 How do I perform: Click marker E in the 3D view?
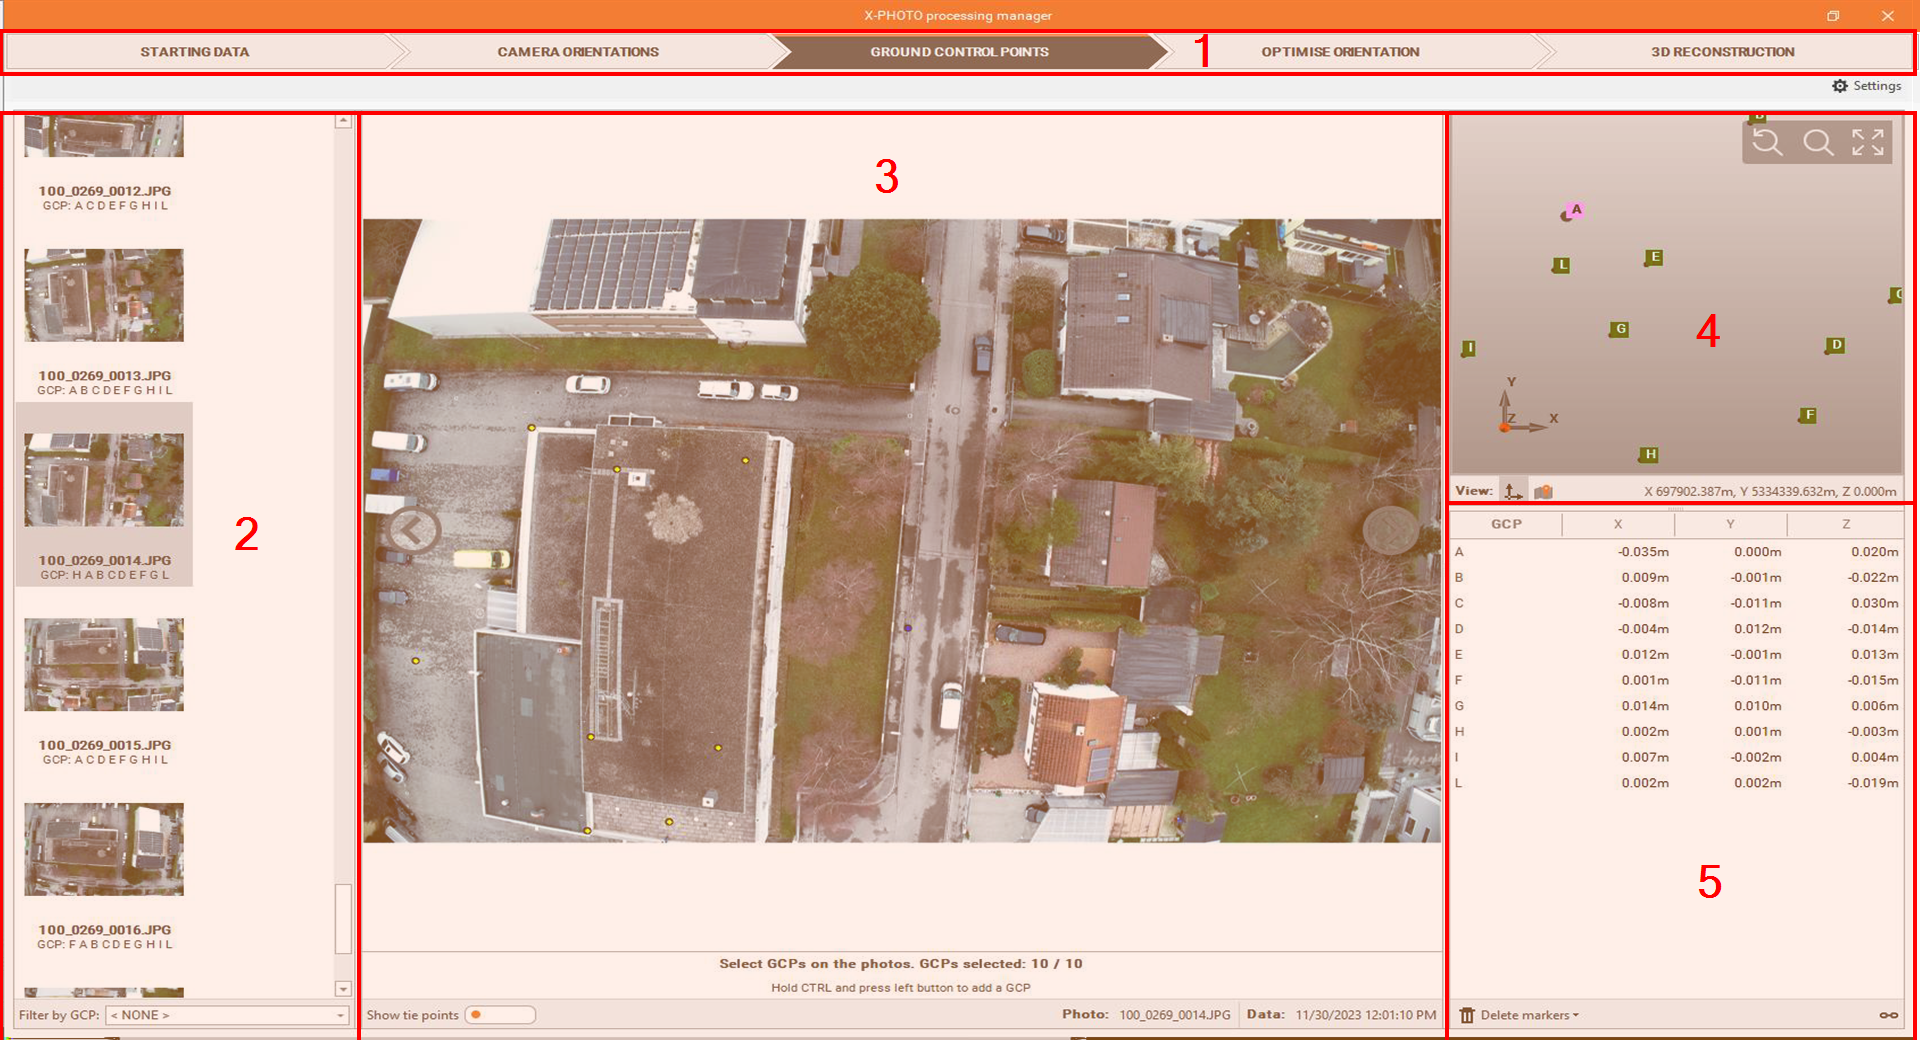pos(1654,258)
